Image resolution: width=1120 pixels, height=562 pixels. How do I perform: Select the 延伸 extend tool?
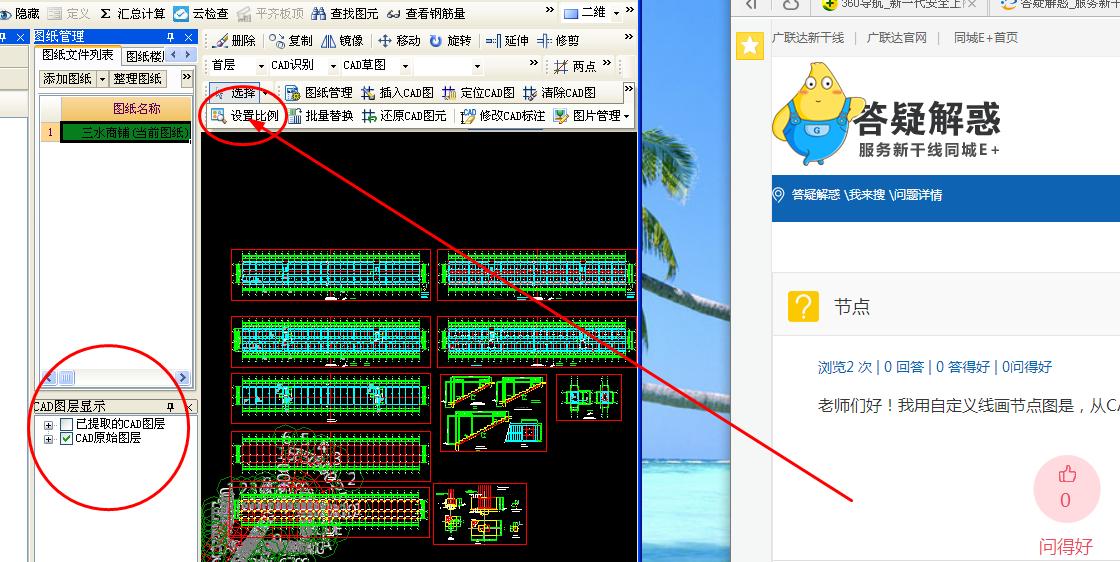(506, 41)
